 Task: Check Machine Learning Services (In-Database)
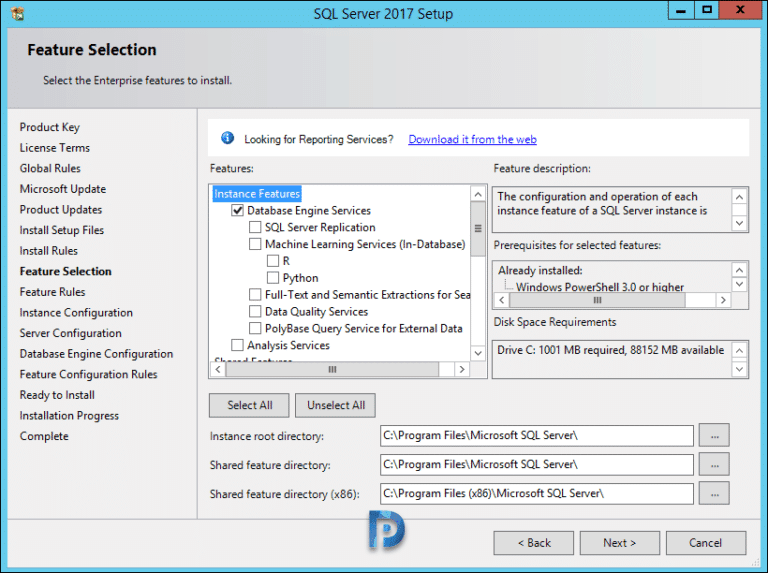(x=255, y=244)
